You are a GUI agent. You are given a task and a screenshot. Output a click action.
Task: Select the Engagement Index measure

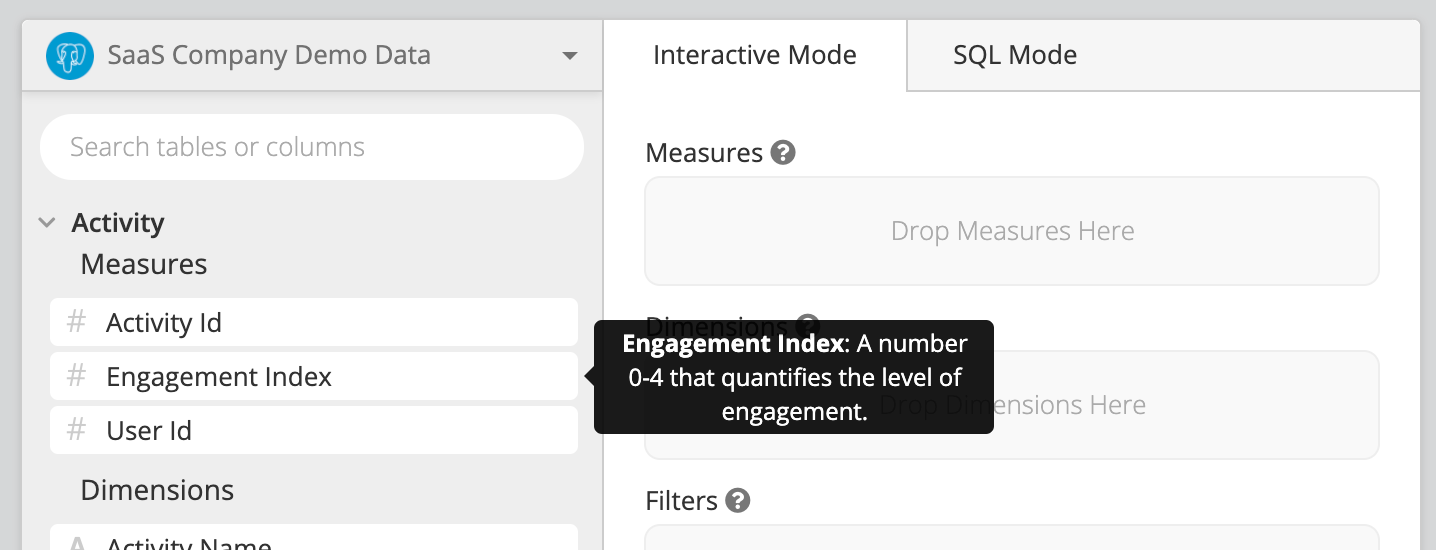coord(314,376)
